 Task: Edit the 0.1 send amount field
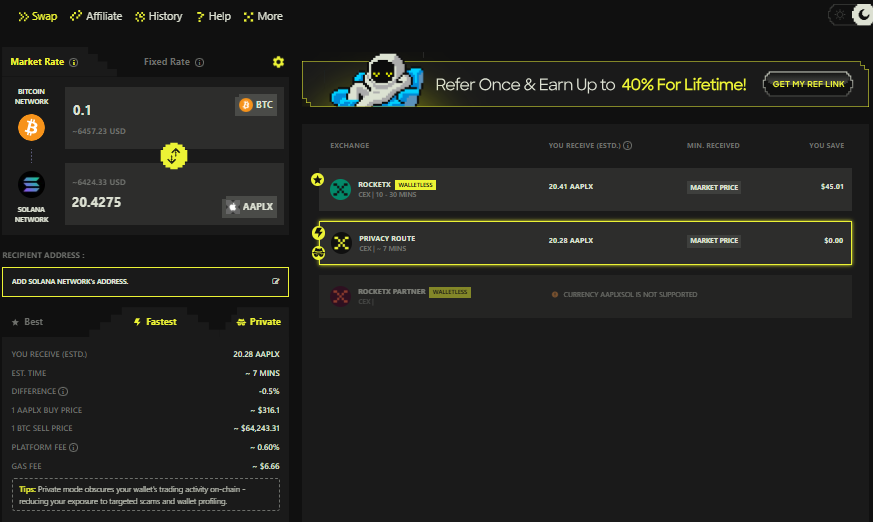[x=82, y=110]
